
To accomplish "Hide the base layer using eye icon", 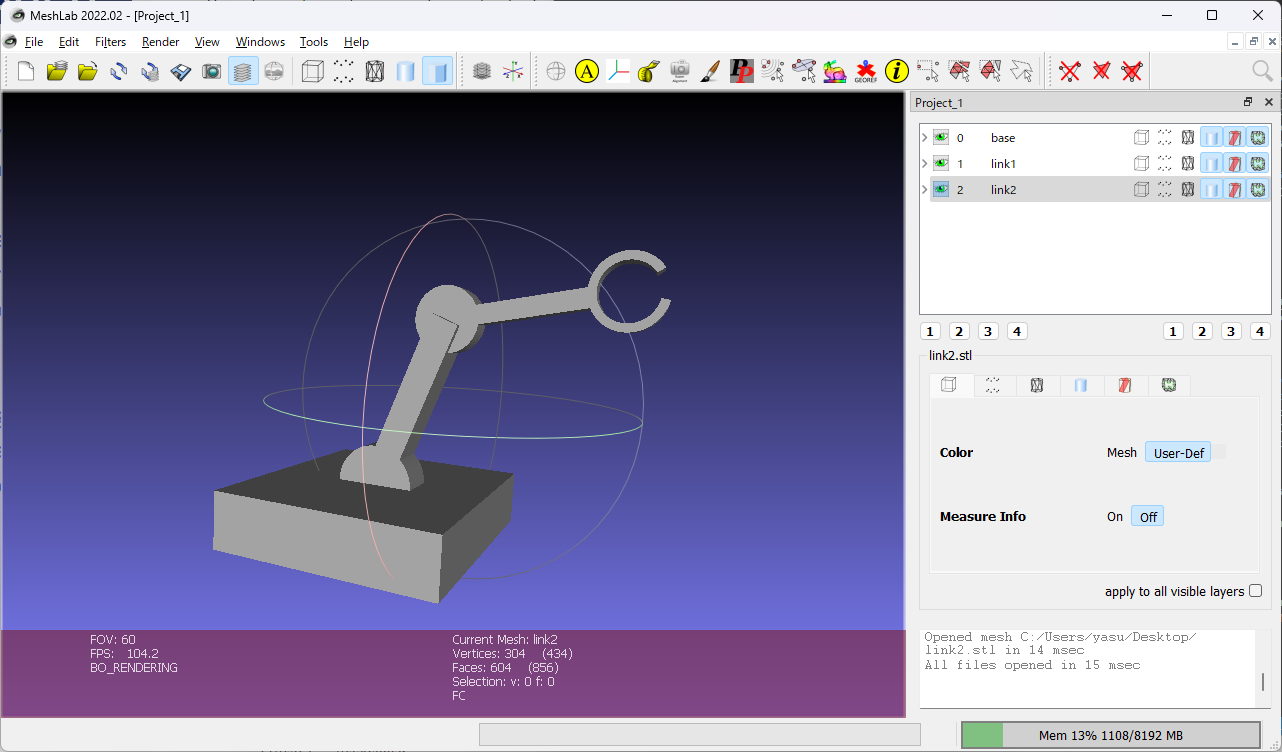I will pos(940,138).
